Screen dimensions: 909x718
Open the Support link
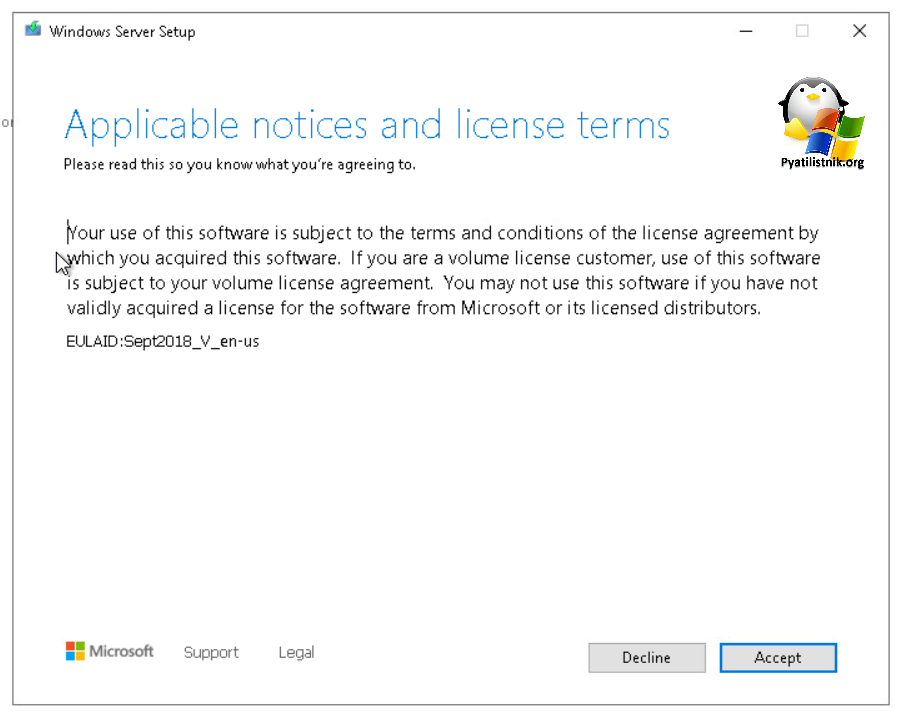pos(211,652)
